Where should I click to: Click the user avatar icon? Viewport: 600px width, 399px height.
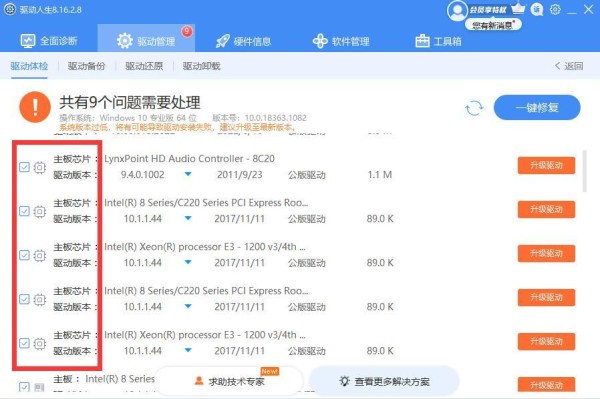point(457,11)
